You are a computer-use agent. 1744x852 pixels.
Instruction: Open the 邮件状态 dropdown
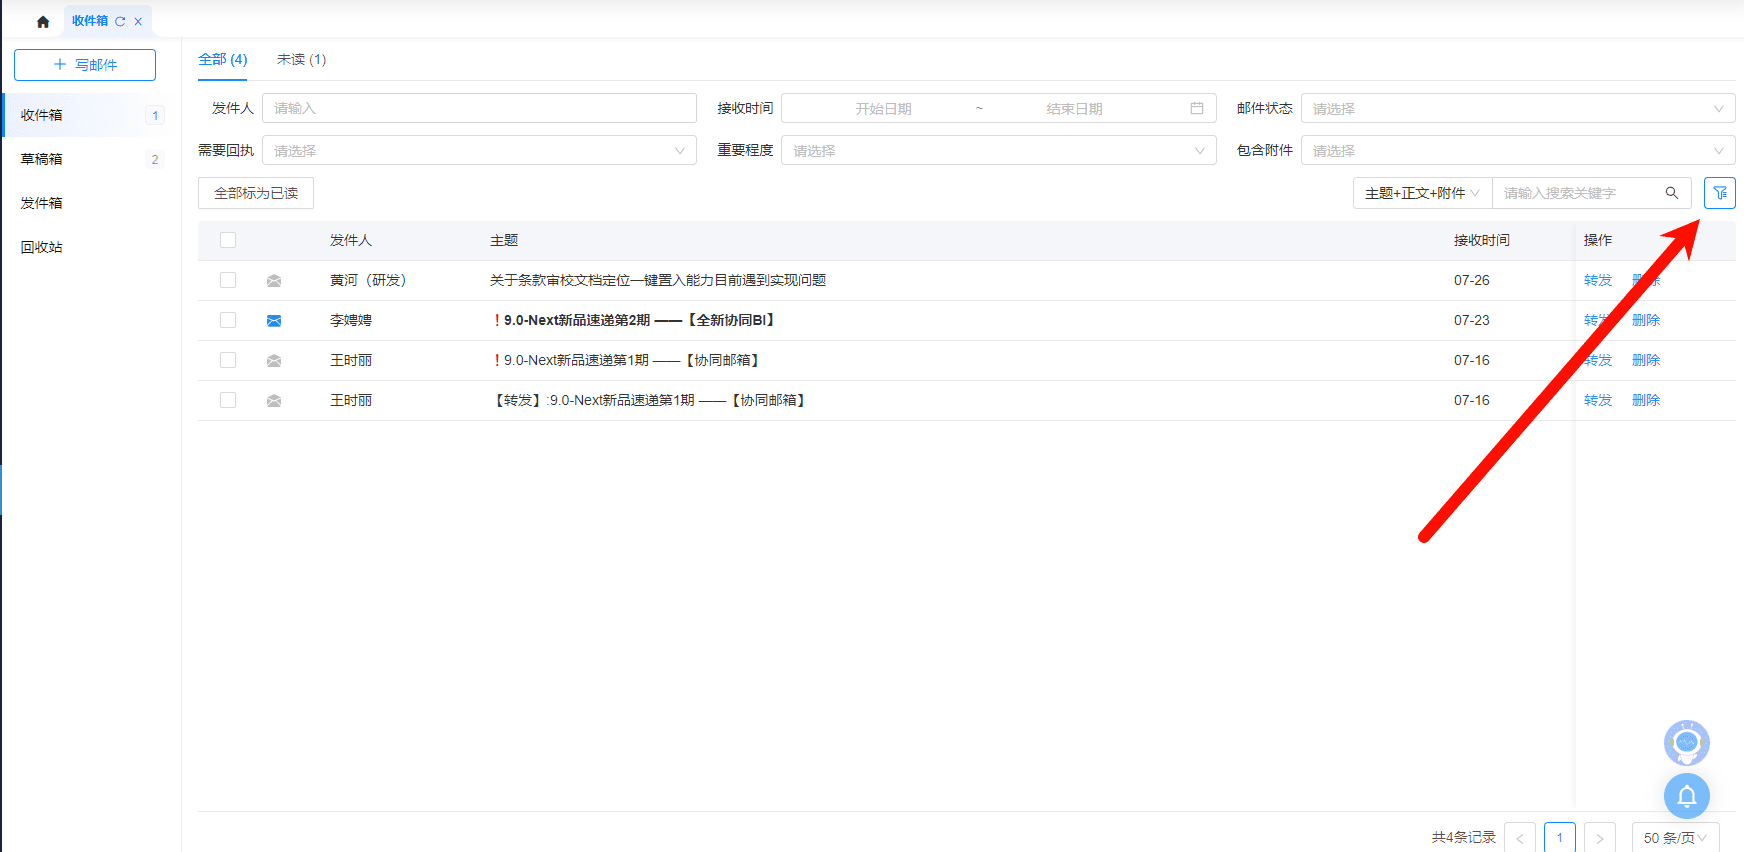click(x=1518, y=108)
